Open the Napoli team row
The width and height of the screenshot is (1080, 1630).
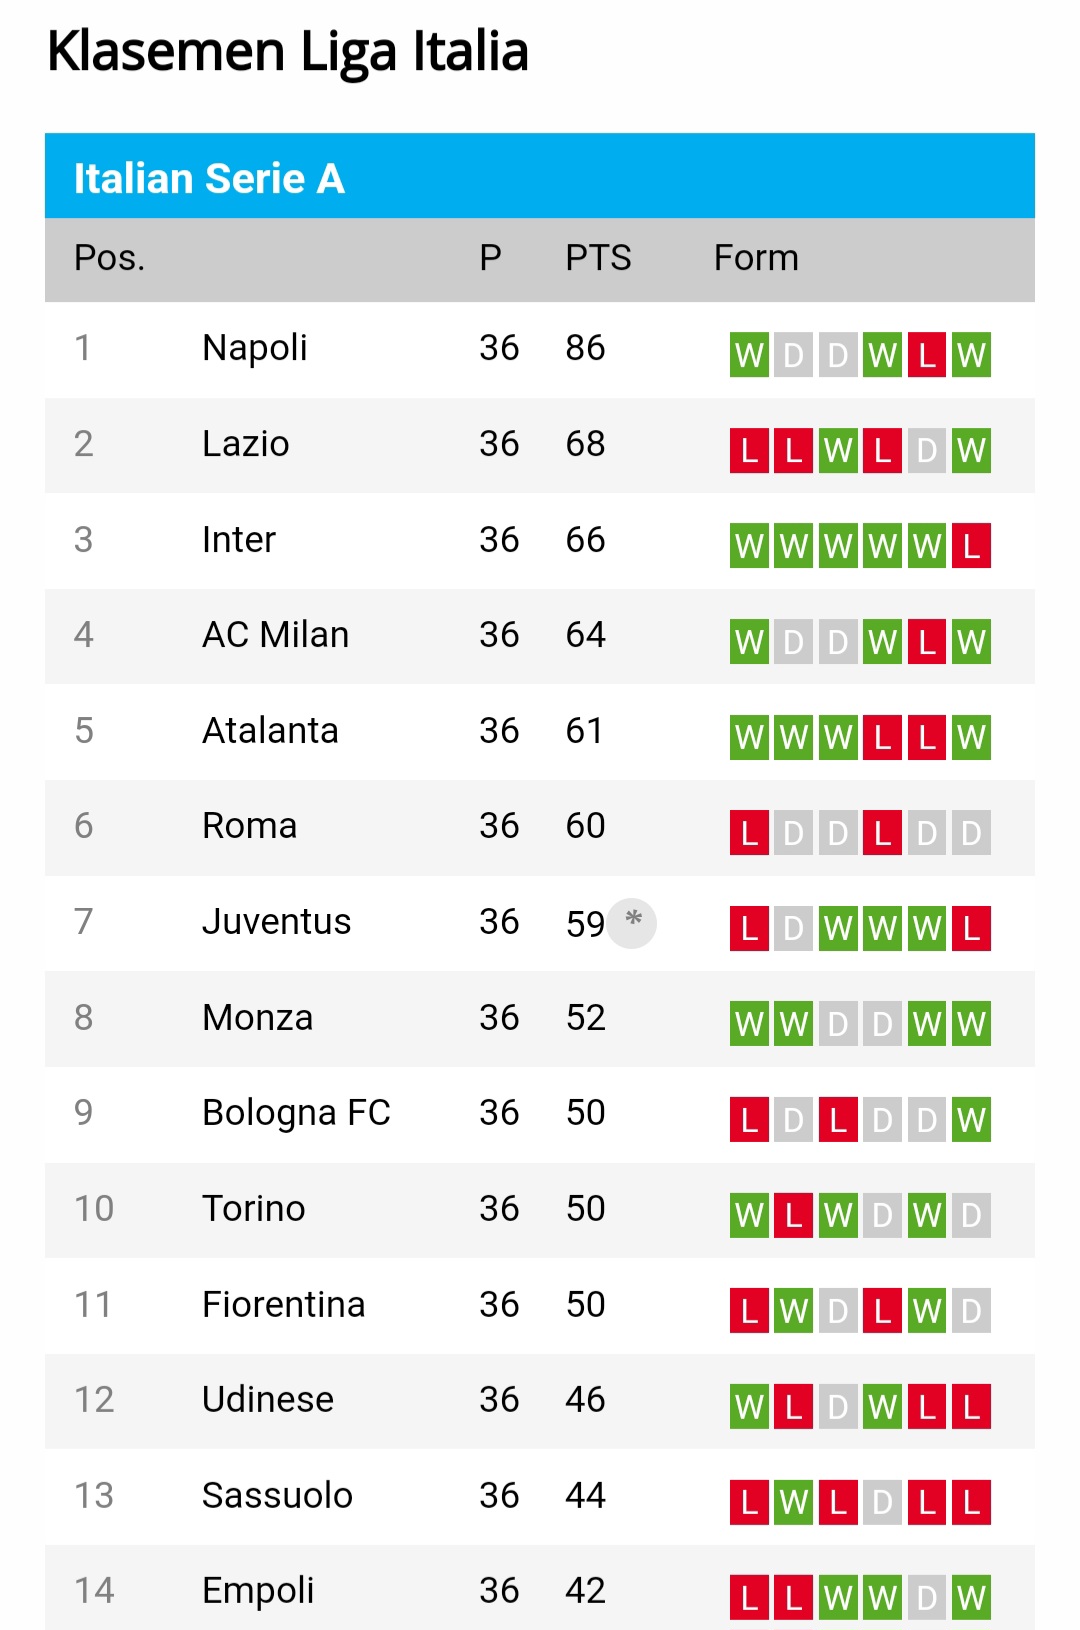point(540,350)
